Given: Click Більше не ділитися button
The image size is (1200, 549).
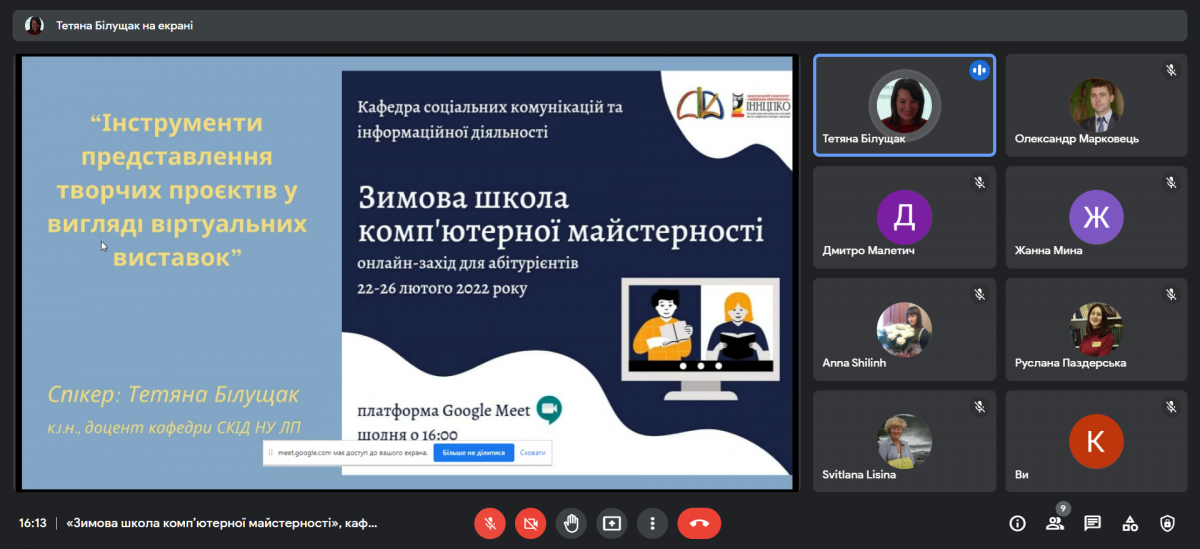Looking at the screenshot, I should pyautogui.click(x=474, y=453).
